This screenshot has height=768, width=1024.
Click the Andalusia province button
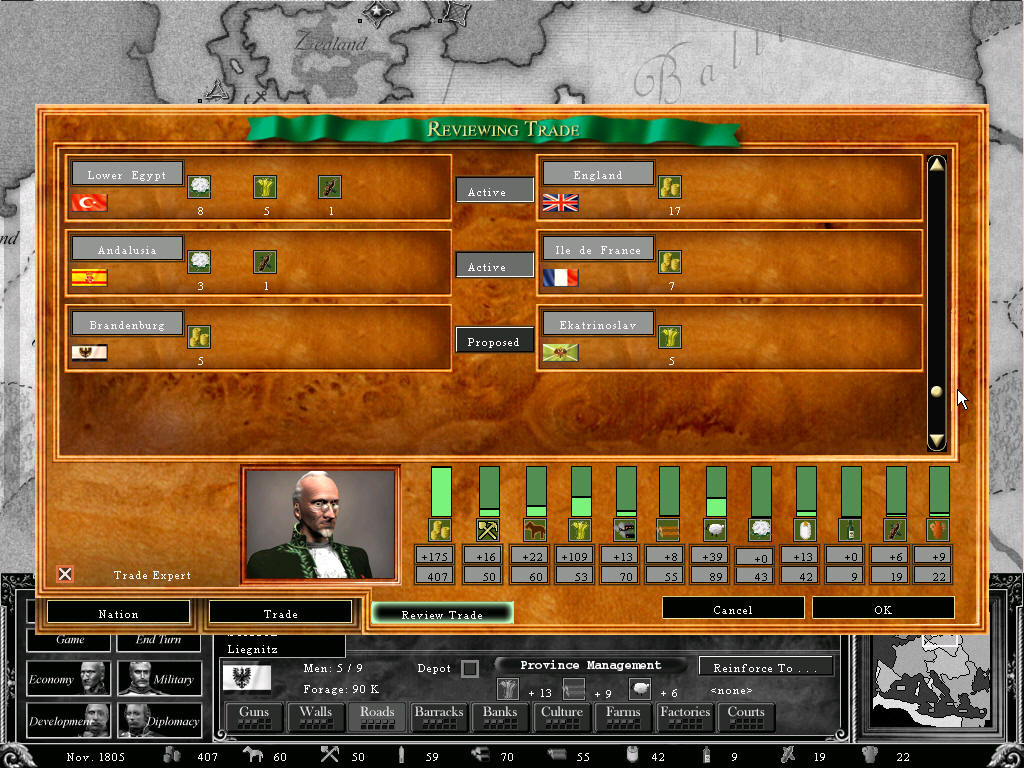(127, 249)
